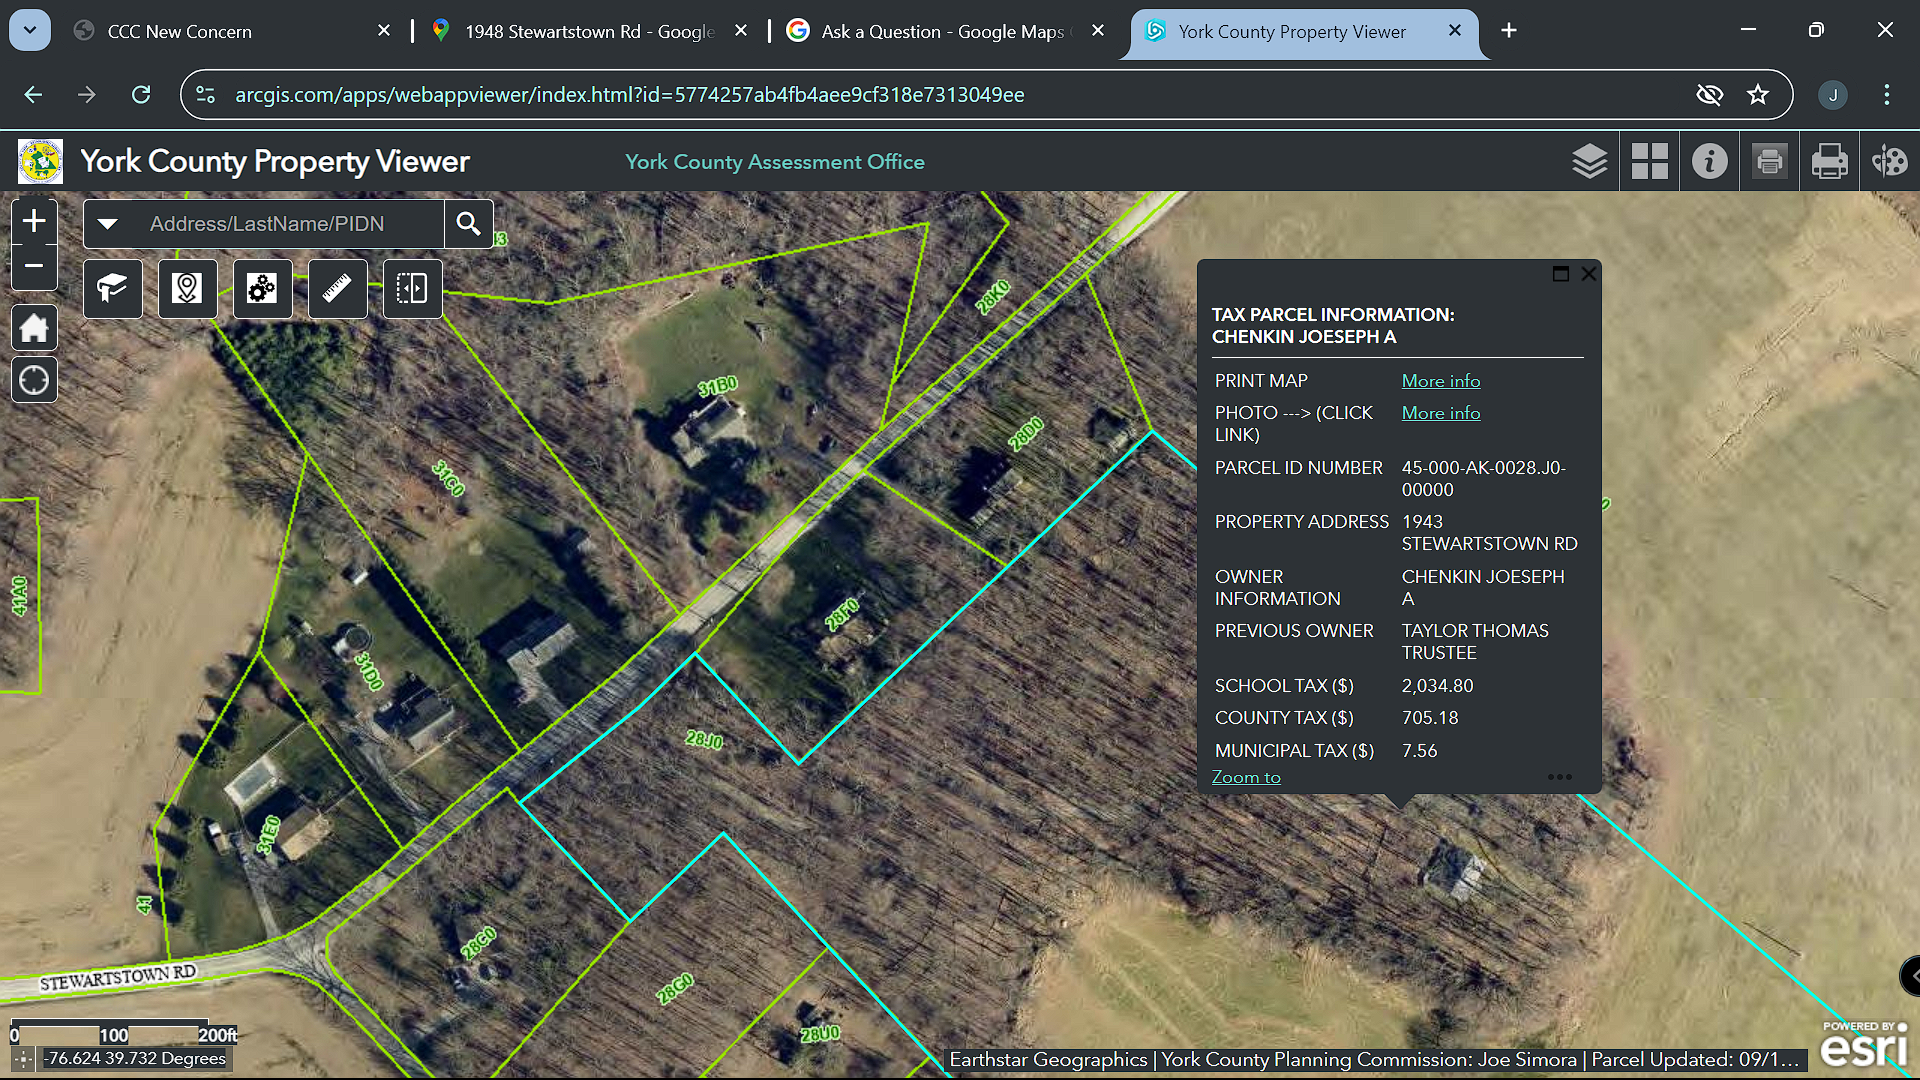Click the Zoom to link in the popup
The width and height of the screenshot is (1920, 1080).
click(1245, 777)
